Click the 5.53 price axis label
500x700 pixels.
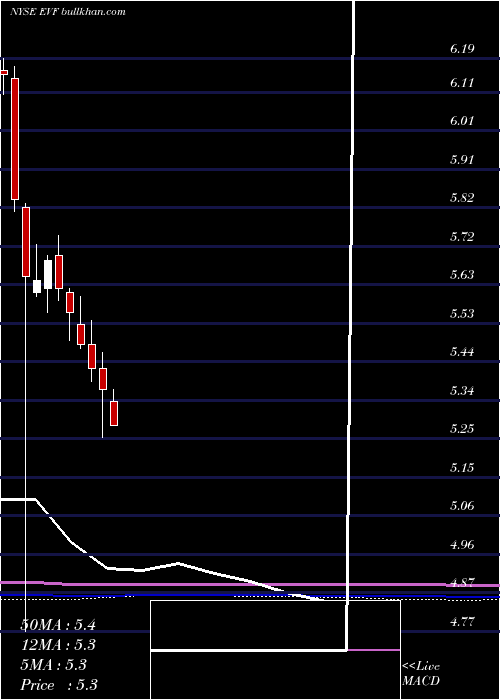coord(462,313)
